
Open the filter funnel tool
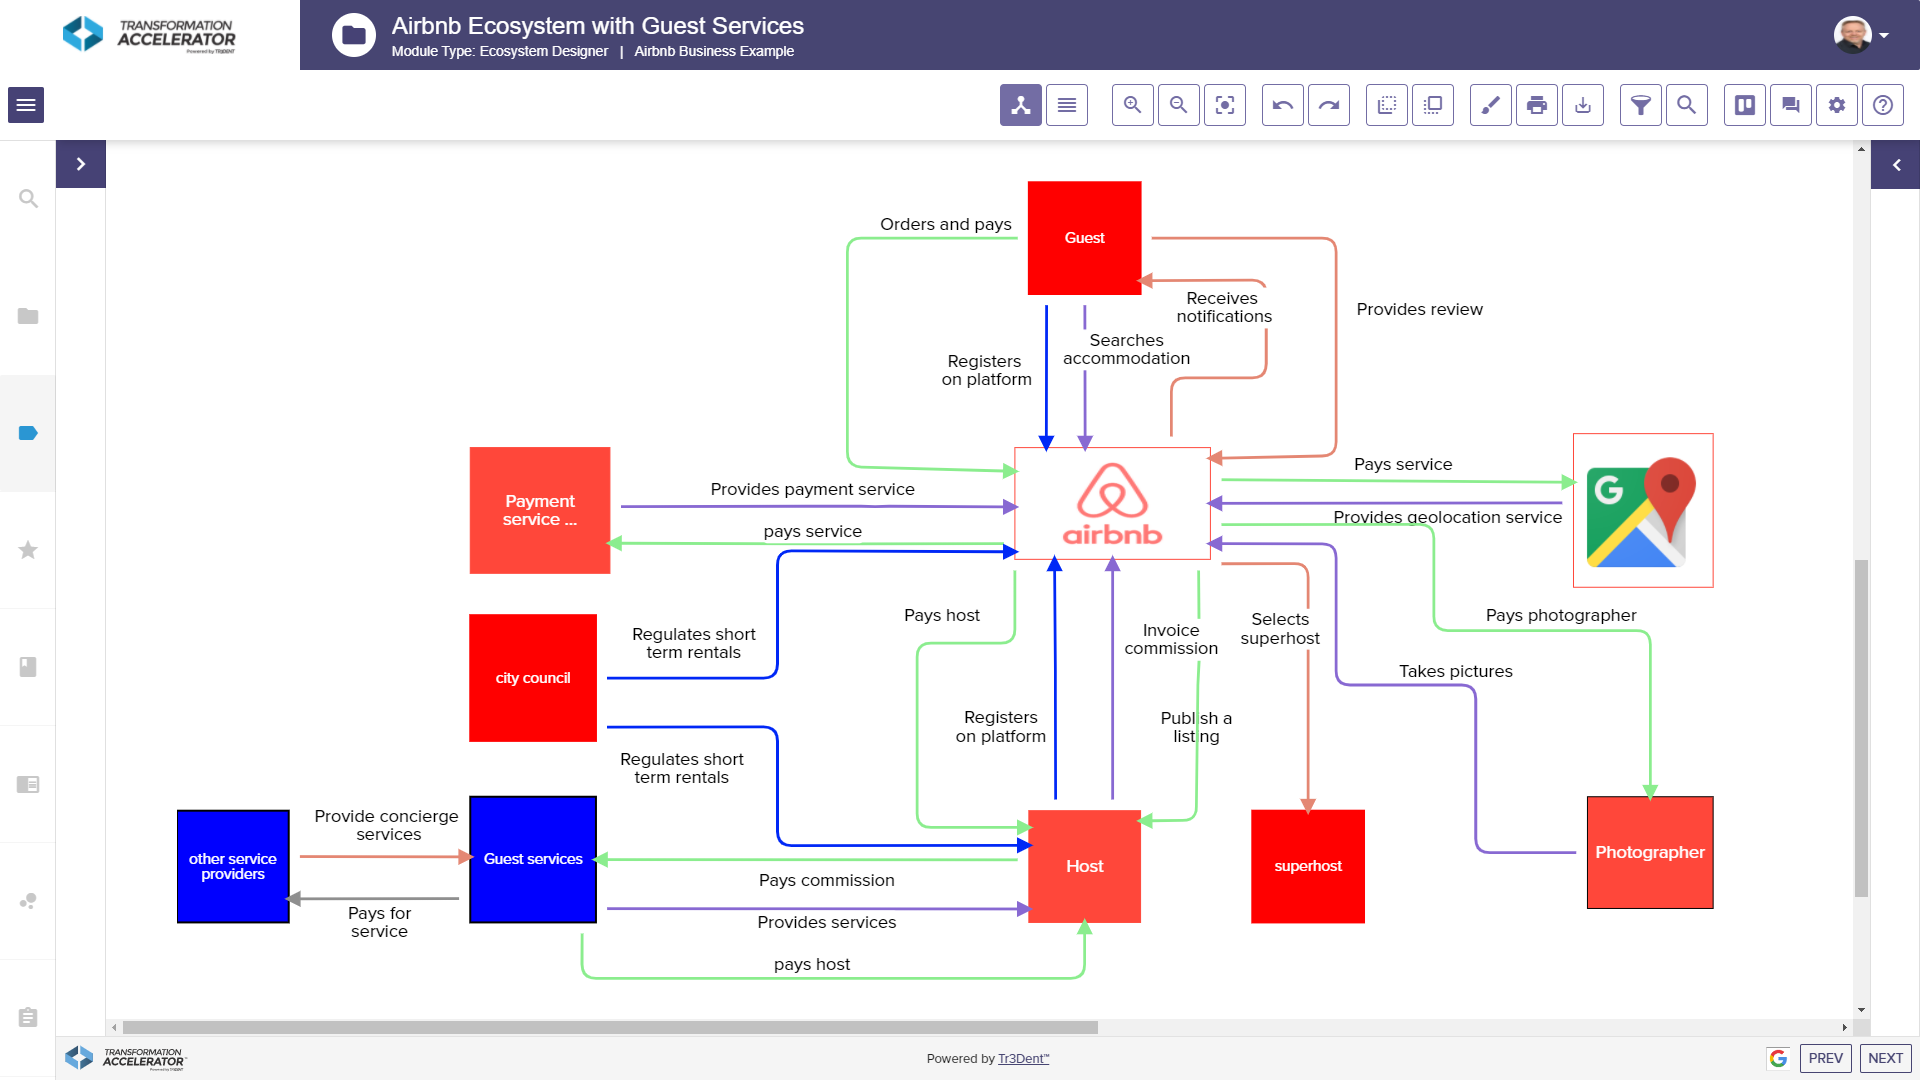1640,105
